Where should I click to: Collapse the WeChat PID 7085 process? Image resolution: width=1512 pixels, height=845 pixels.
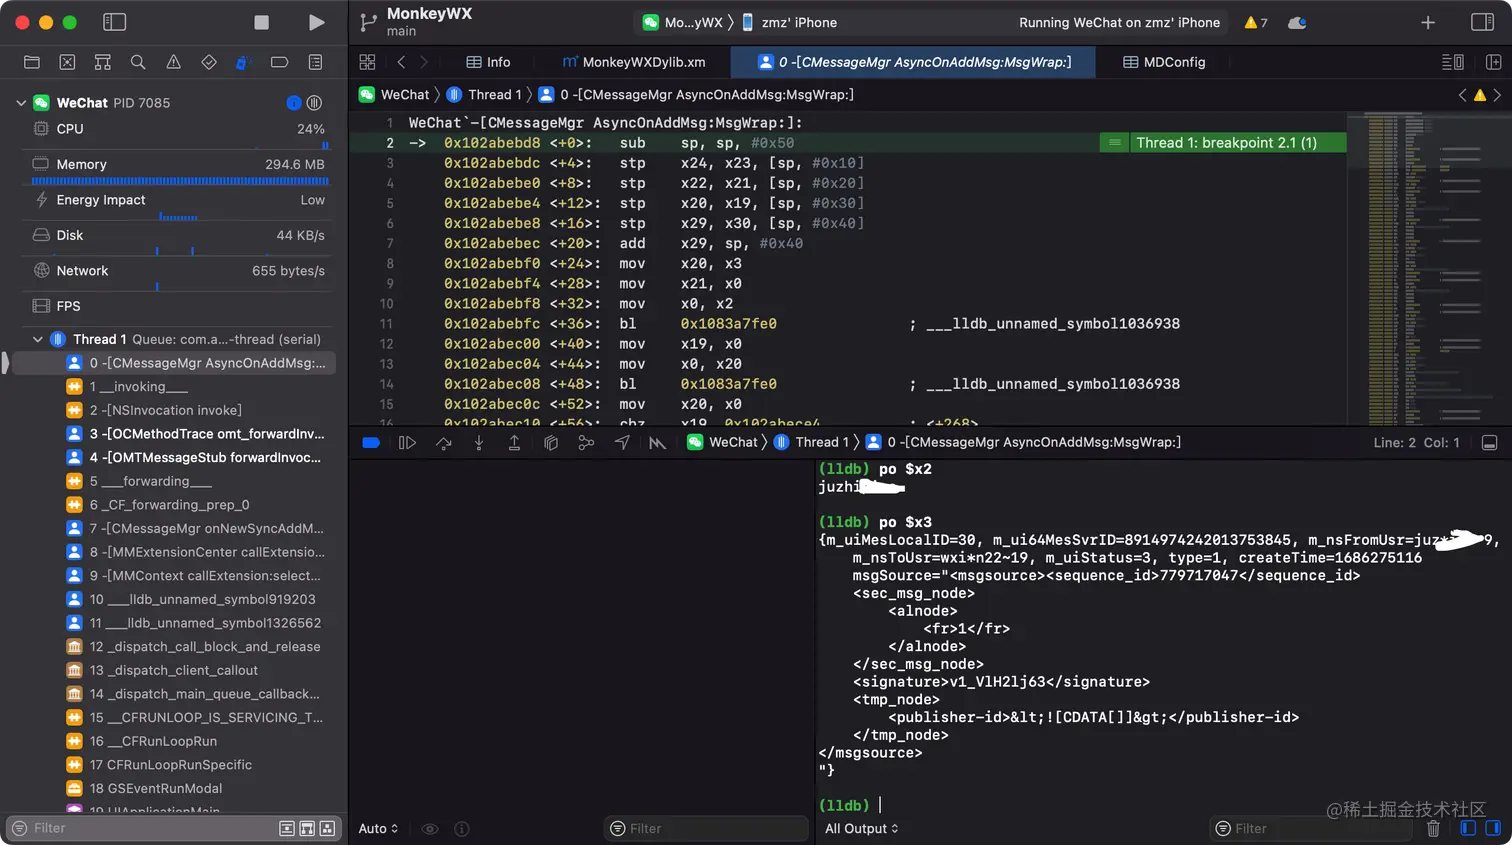tap(20, 103)
